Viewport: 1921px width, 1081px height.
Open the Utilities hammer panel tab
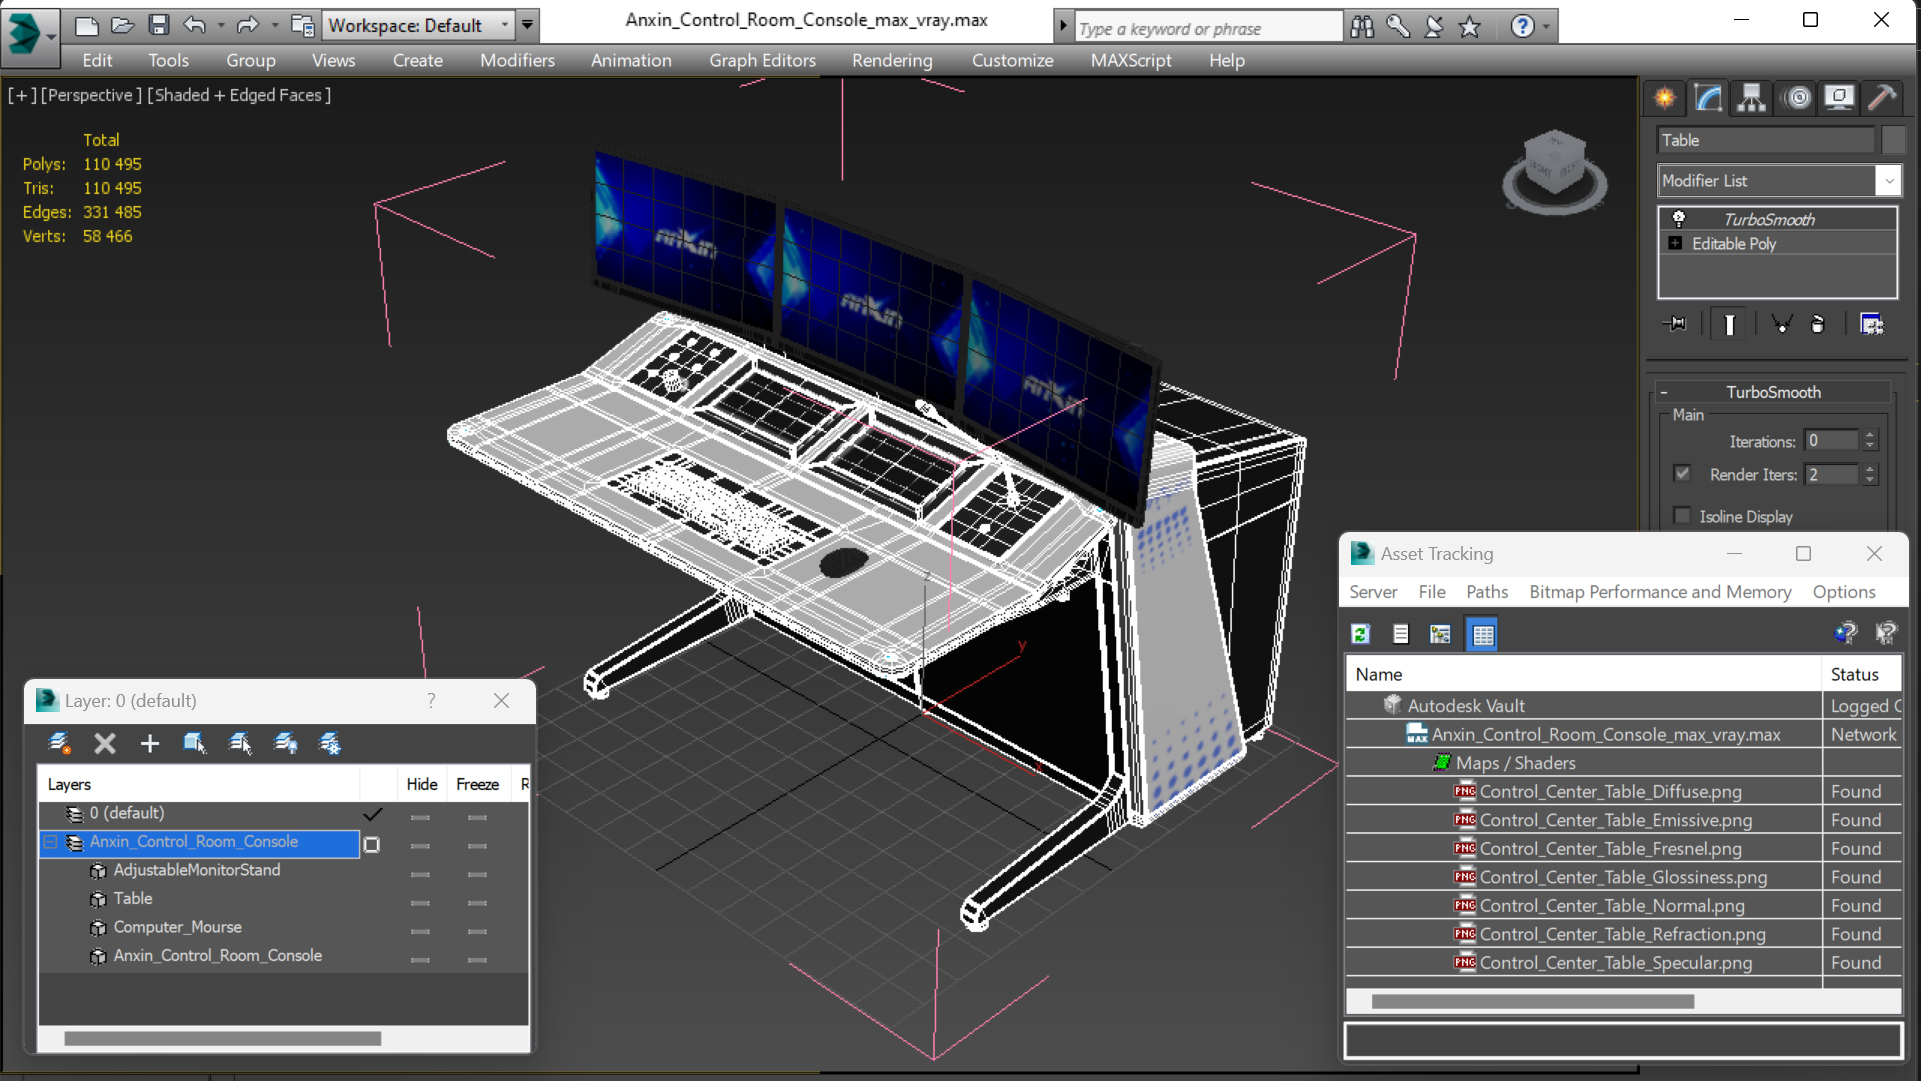1882,98
